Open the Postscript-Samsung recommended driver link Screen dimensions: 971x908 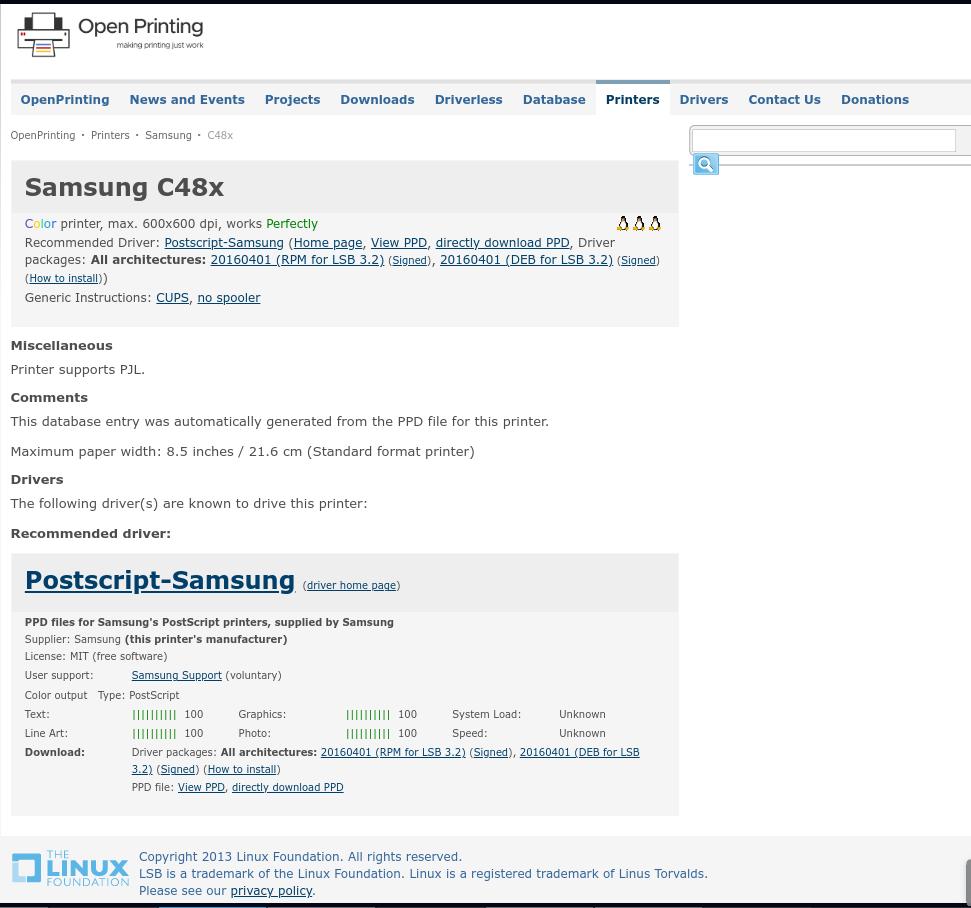224,243
